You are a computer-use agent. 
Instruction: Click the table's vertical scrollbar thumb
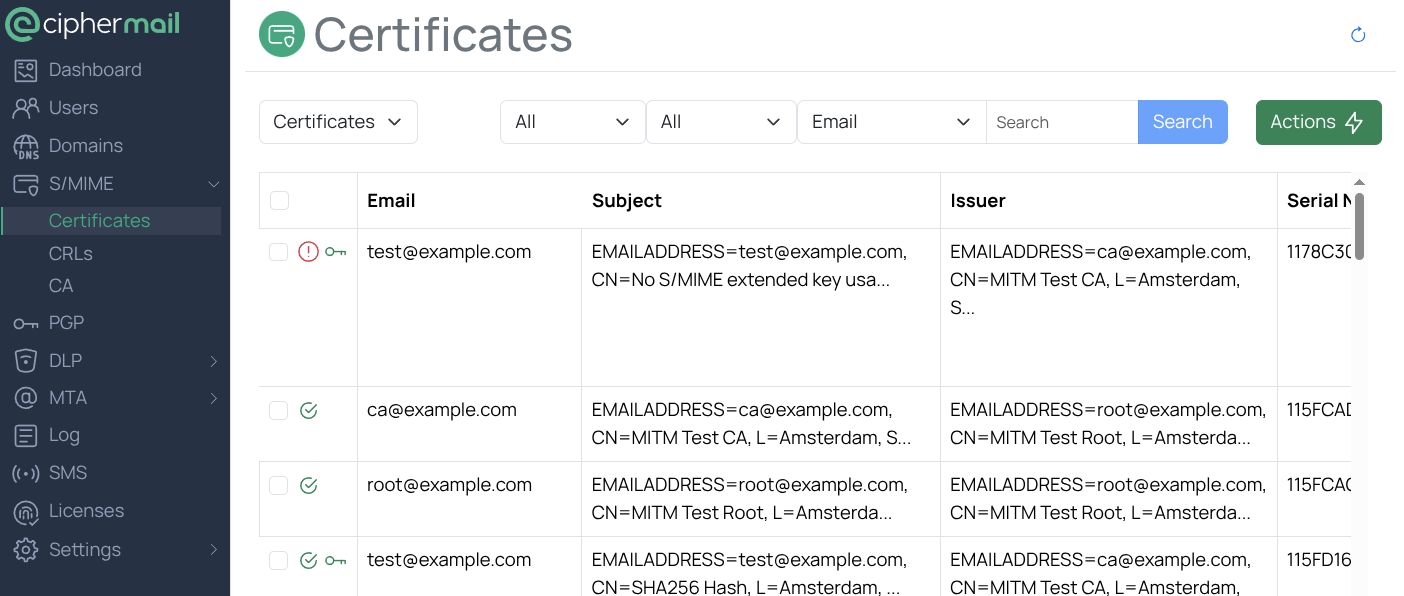[x=1359, y=225]
